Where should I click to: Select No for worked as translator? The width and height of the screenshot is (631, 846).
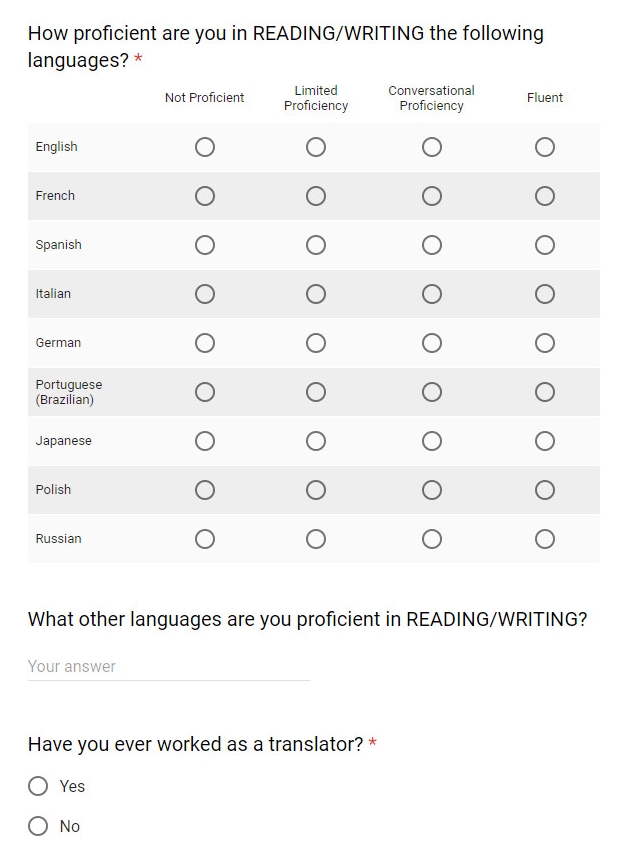coord(38,826)
